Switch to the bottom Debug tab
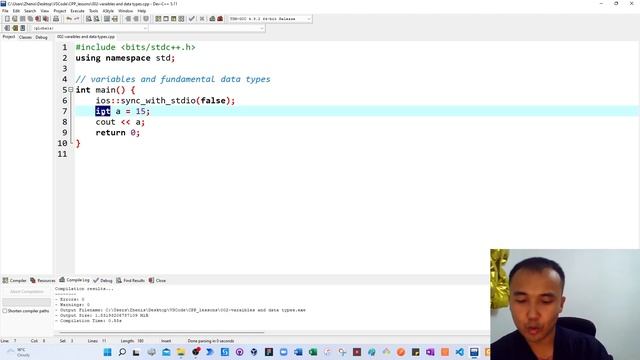The image size is (640, 360). (x=103, y=280)
